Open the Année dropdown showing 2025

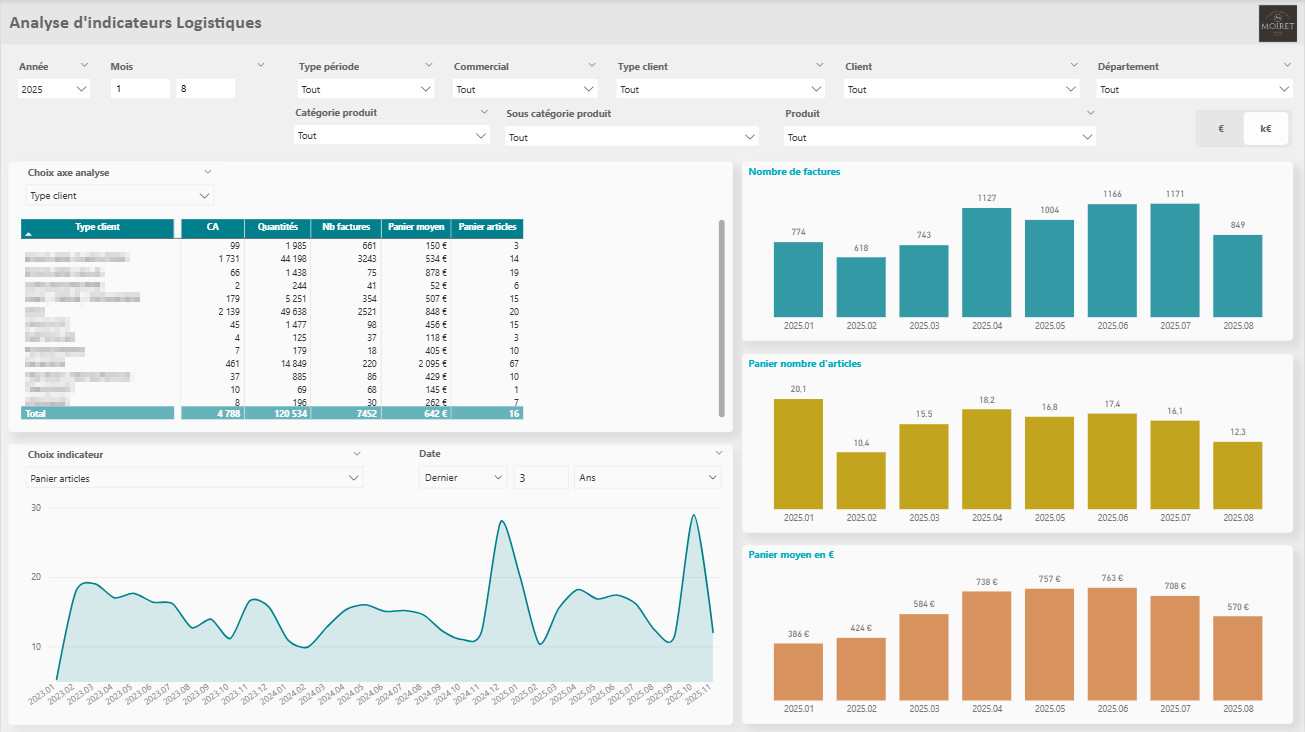[54, 89]
